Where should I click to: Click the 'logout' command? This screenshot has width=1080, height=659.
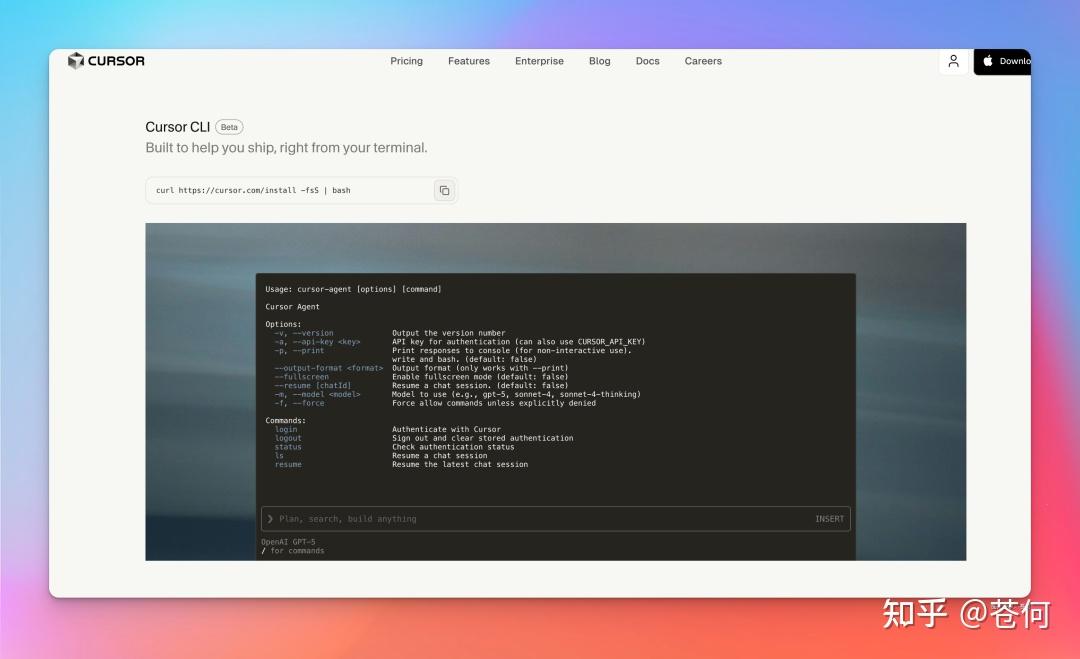point(288,439)
